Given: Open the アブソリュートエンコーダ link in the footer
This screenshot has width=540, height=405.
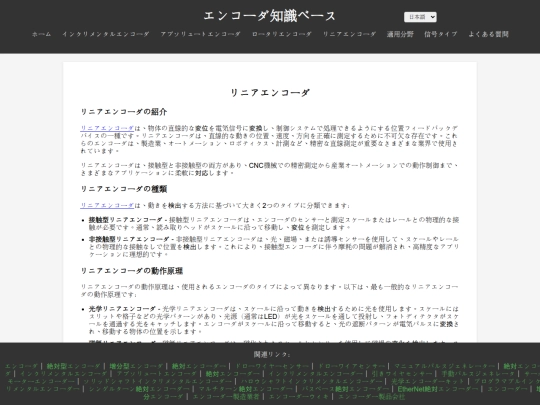Looking at the screenshot, I should click(x=157, y=374).
